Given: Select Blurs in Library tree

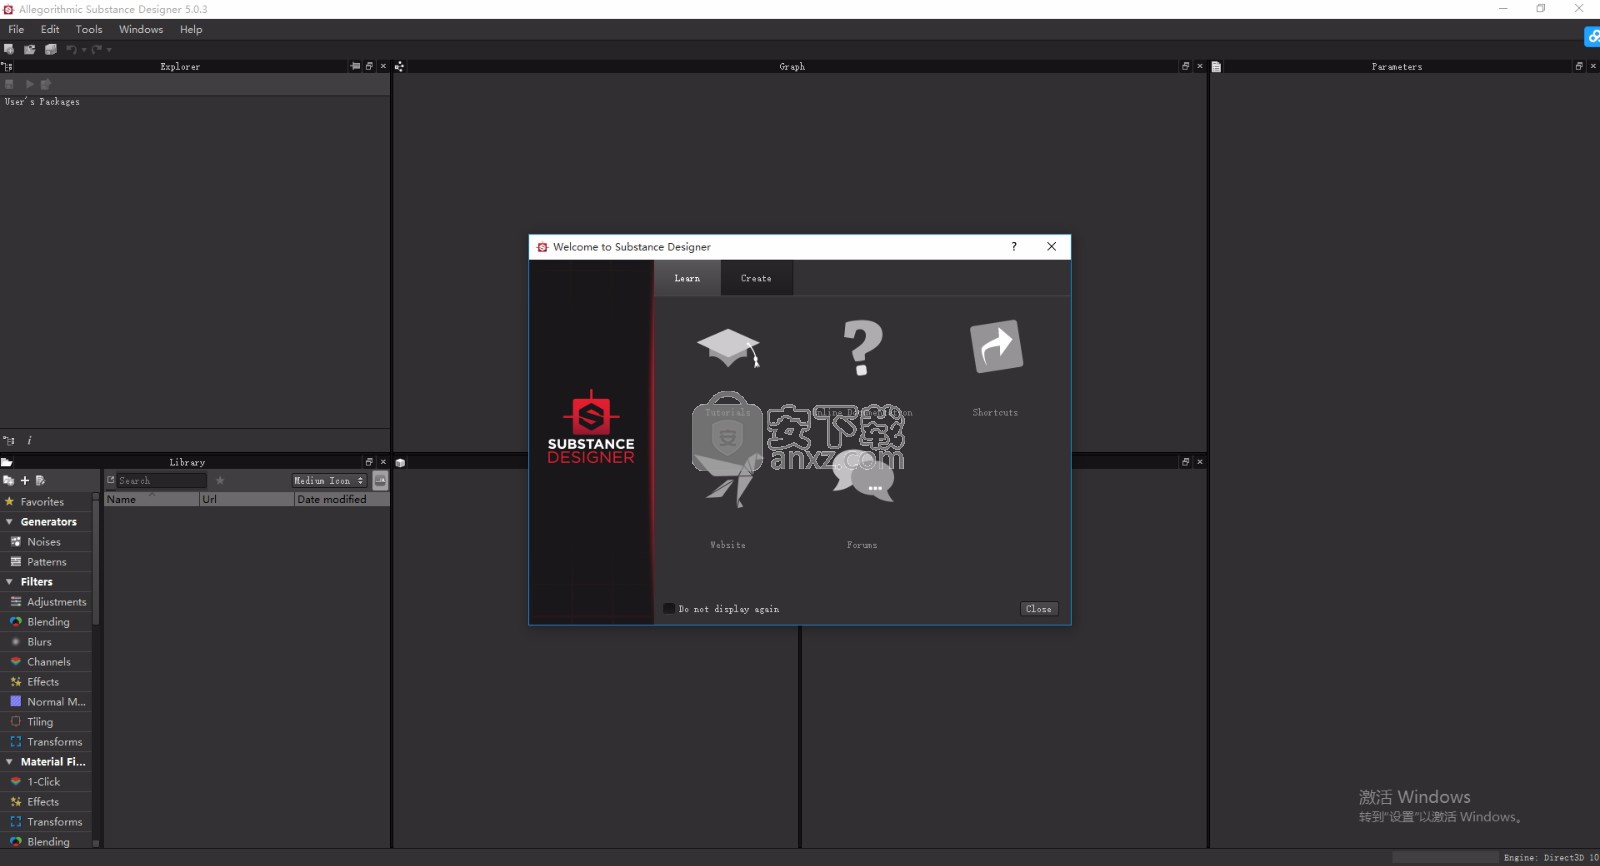Looking at the screenshot, I should [45, 642].
